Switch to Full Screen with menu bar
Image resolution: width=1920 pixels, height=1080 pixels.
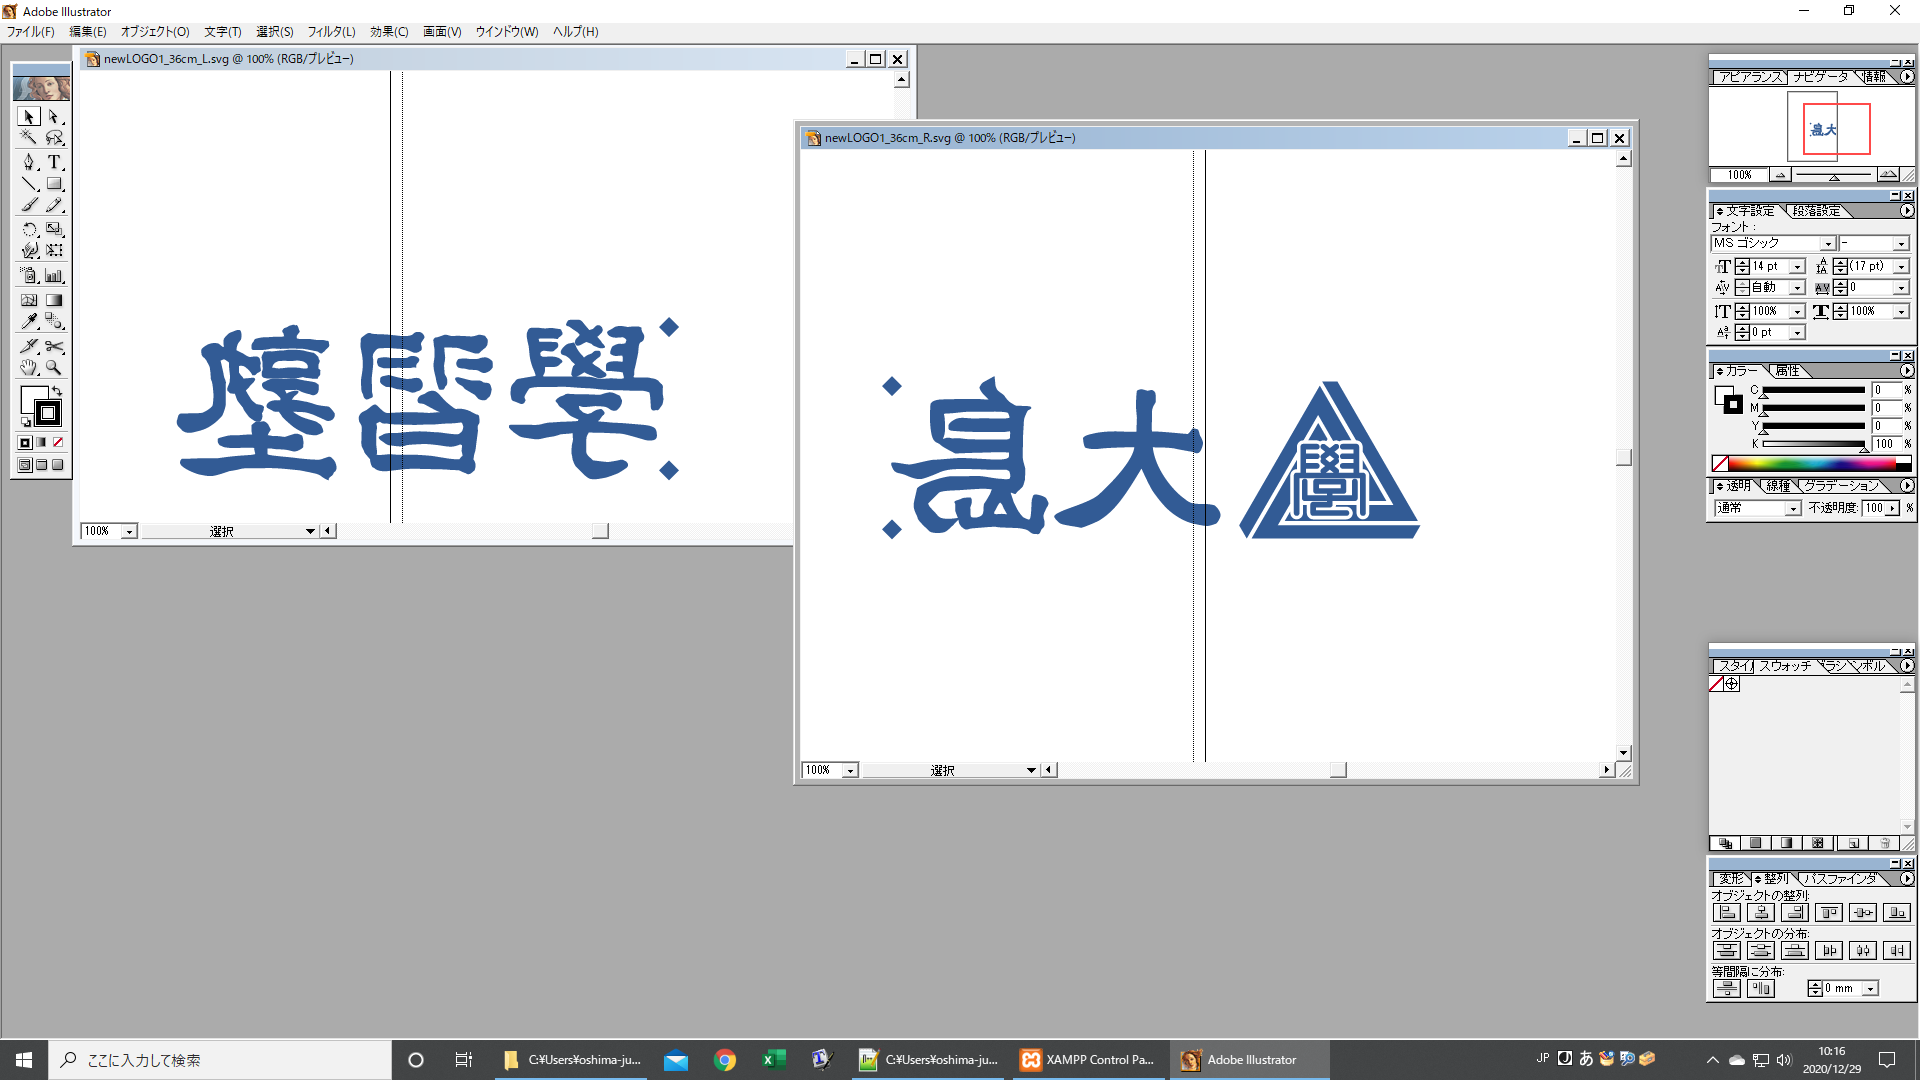tap(41, 465)
